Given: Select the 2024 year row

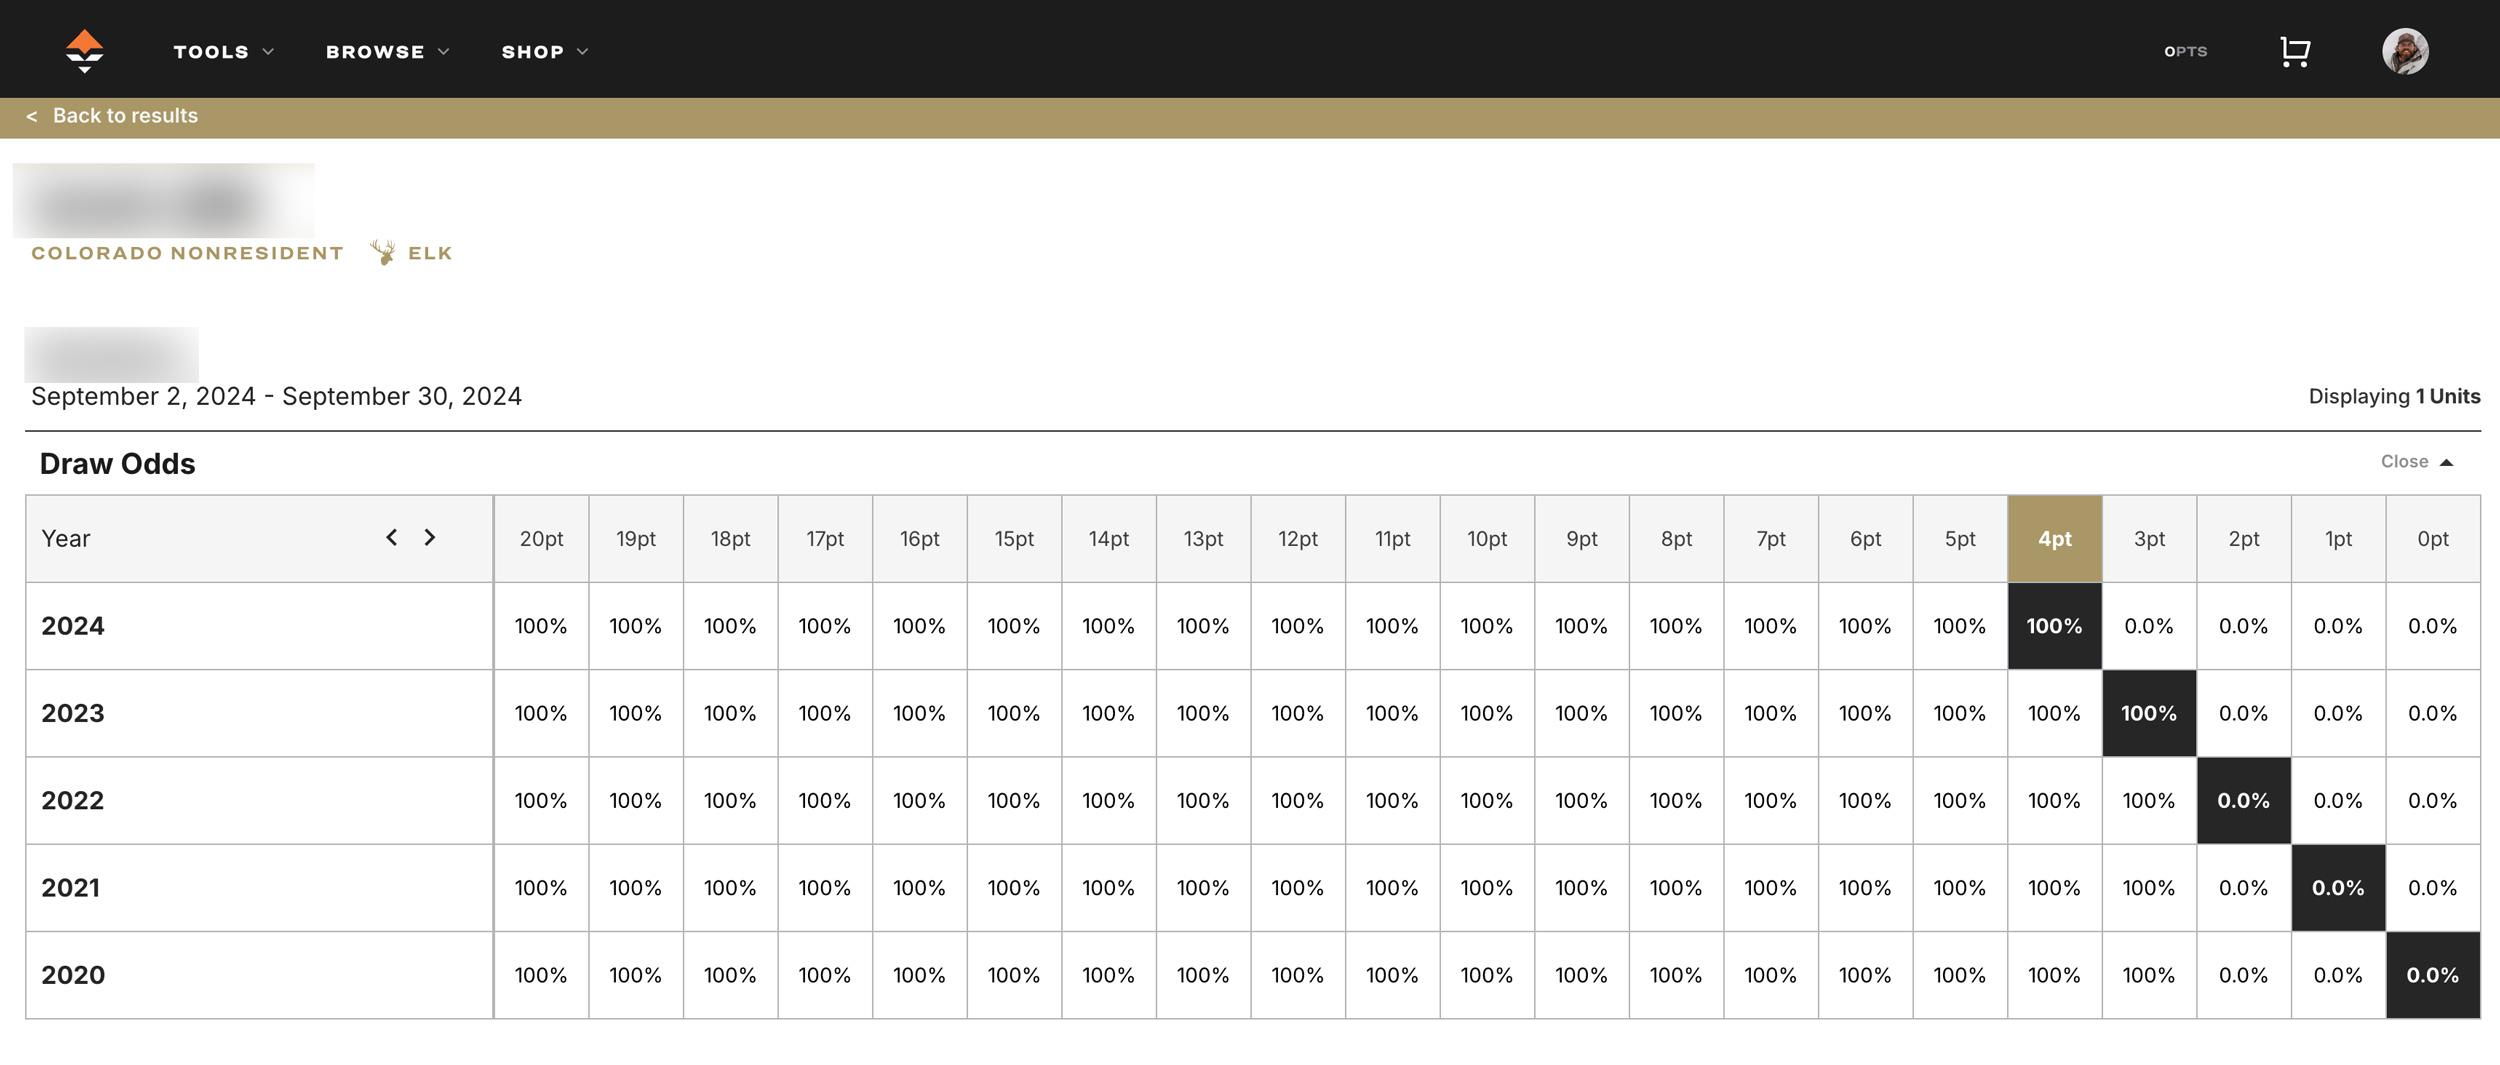Looking at the screenshot, I should point(72,625).
